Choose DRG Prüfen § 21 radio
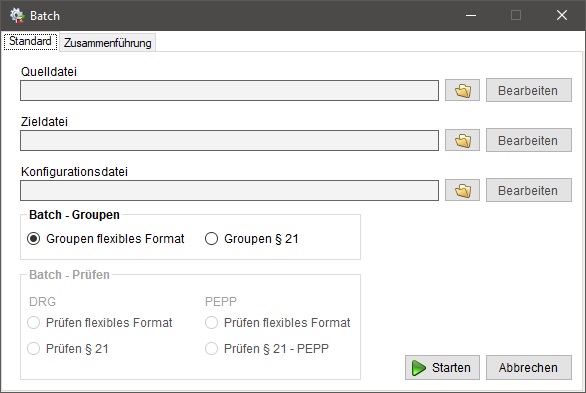 (68, 349)
